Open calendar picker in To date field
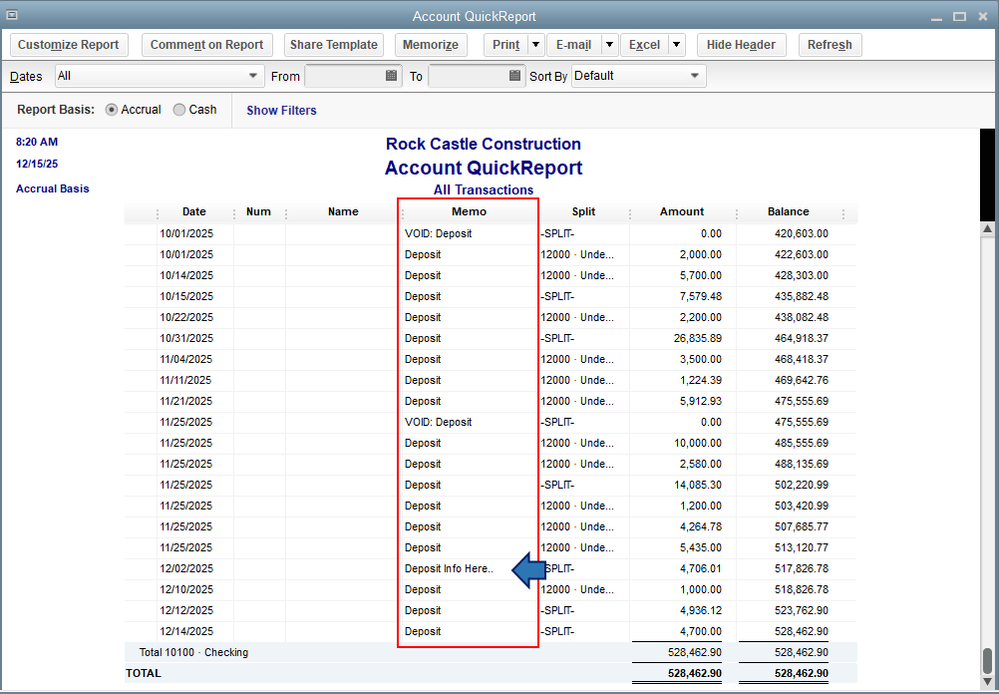The height and width of the screenshot is (694, 999). (x=515, y=76)
